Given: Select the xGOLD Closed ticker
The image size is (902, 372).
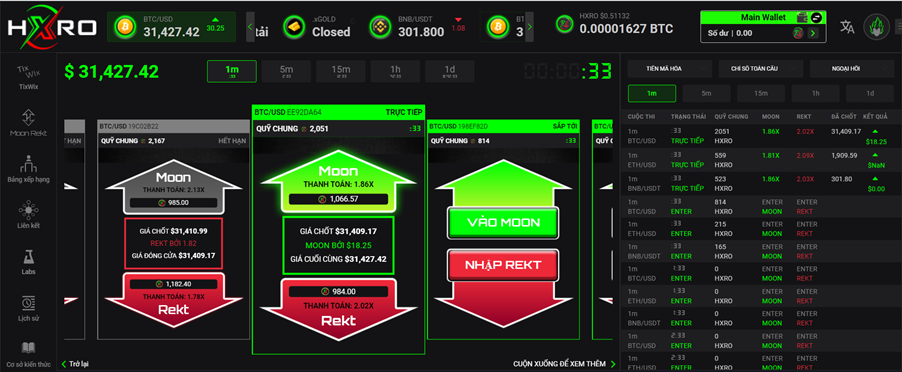Looking at the screenshot, I should pos(316,27).
